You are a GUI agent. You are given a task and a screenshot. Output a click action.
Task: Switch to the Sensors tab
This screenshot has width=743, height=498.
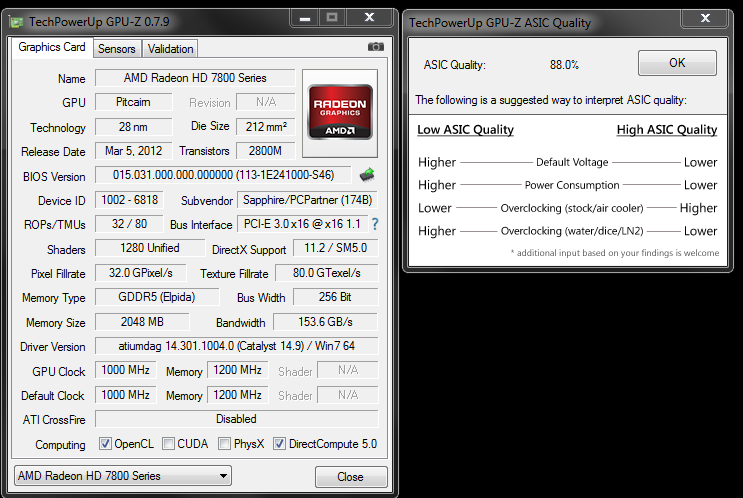pos(117,49)
